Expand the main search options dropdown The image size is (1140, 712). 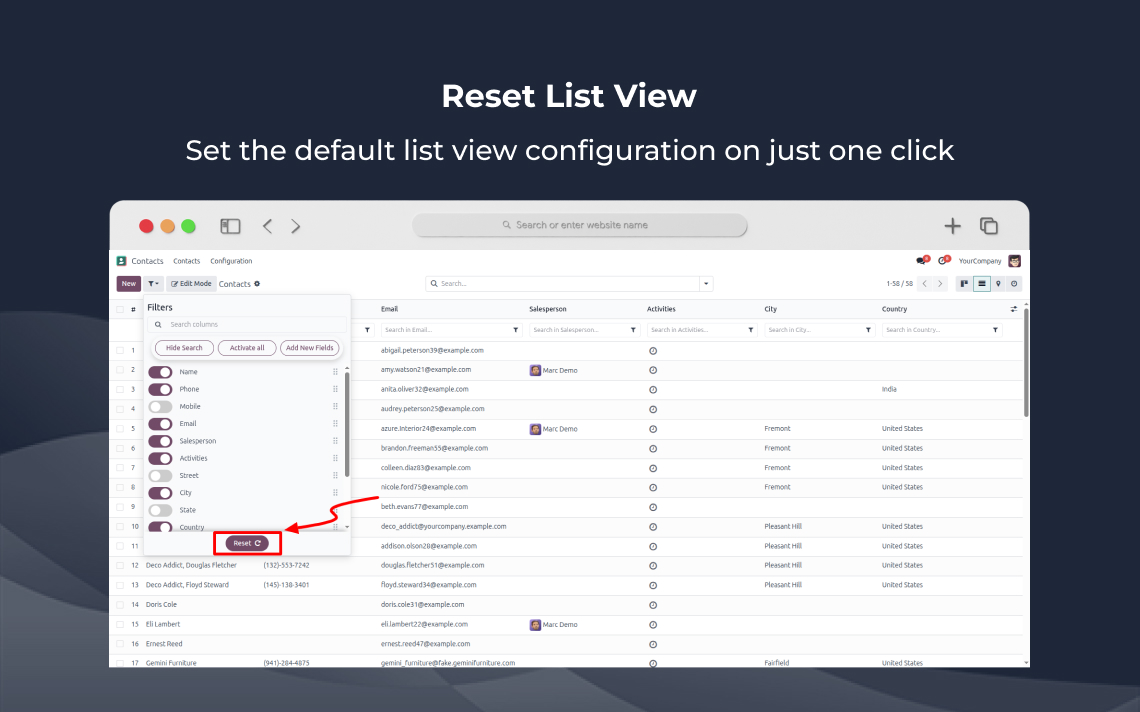(x=706, y=284)
